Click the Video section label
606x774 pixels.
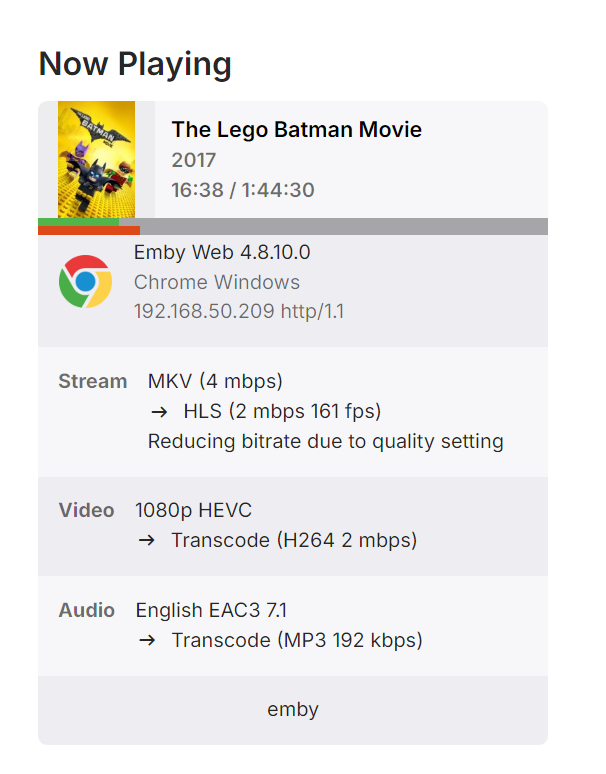(86, 510)
